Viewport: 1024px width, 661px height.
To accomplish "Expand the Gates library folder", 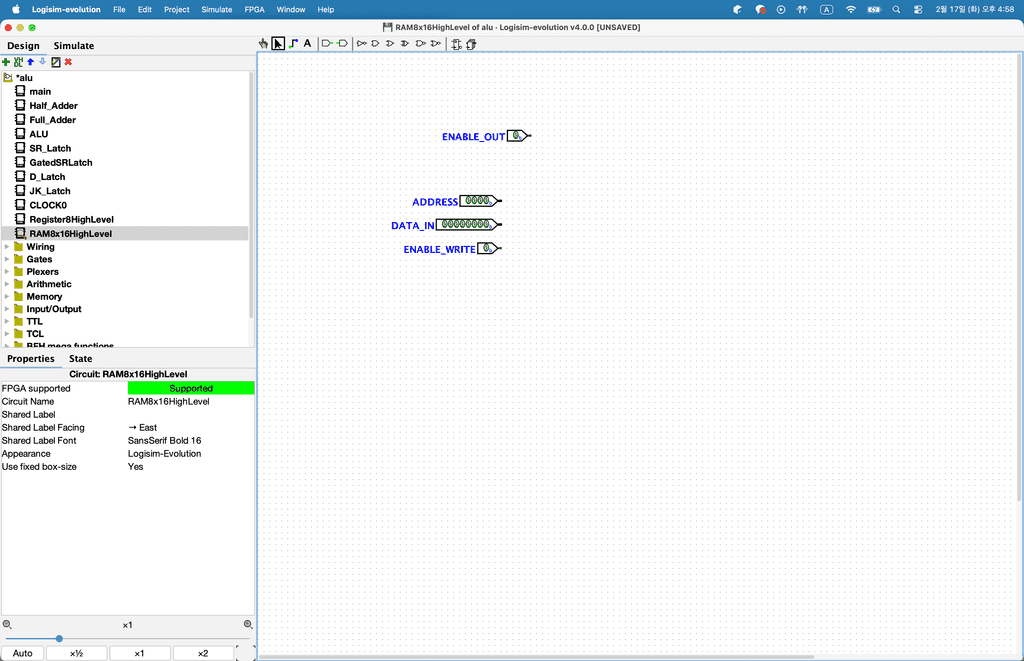I will tap(8, 259).
